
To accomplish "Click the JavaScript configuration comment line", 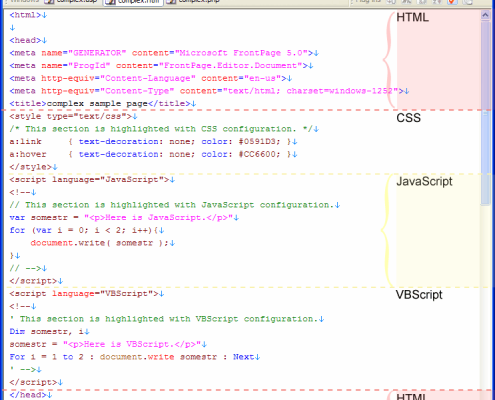I will click(175, 205).
